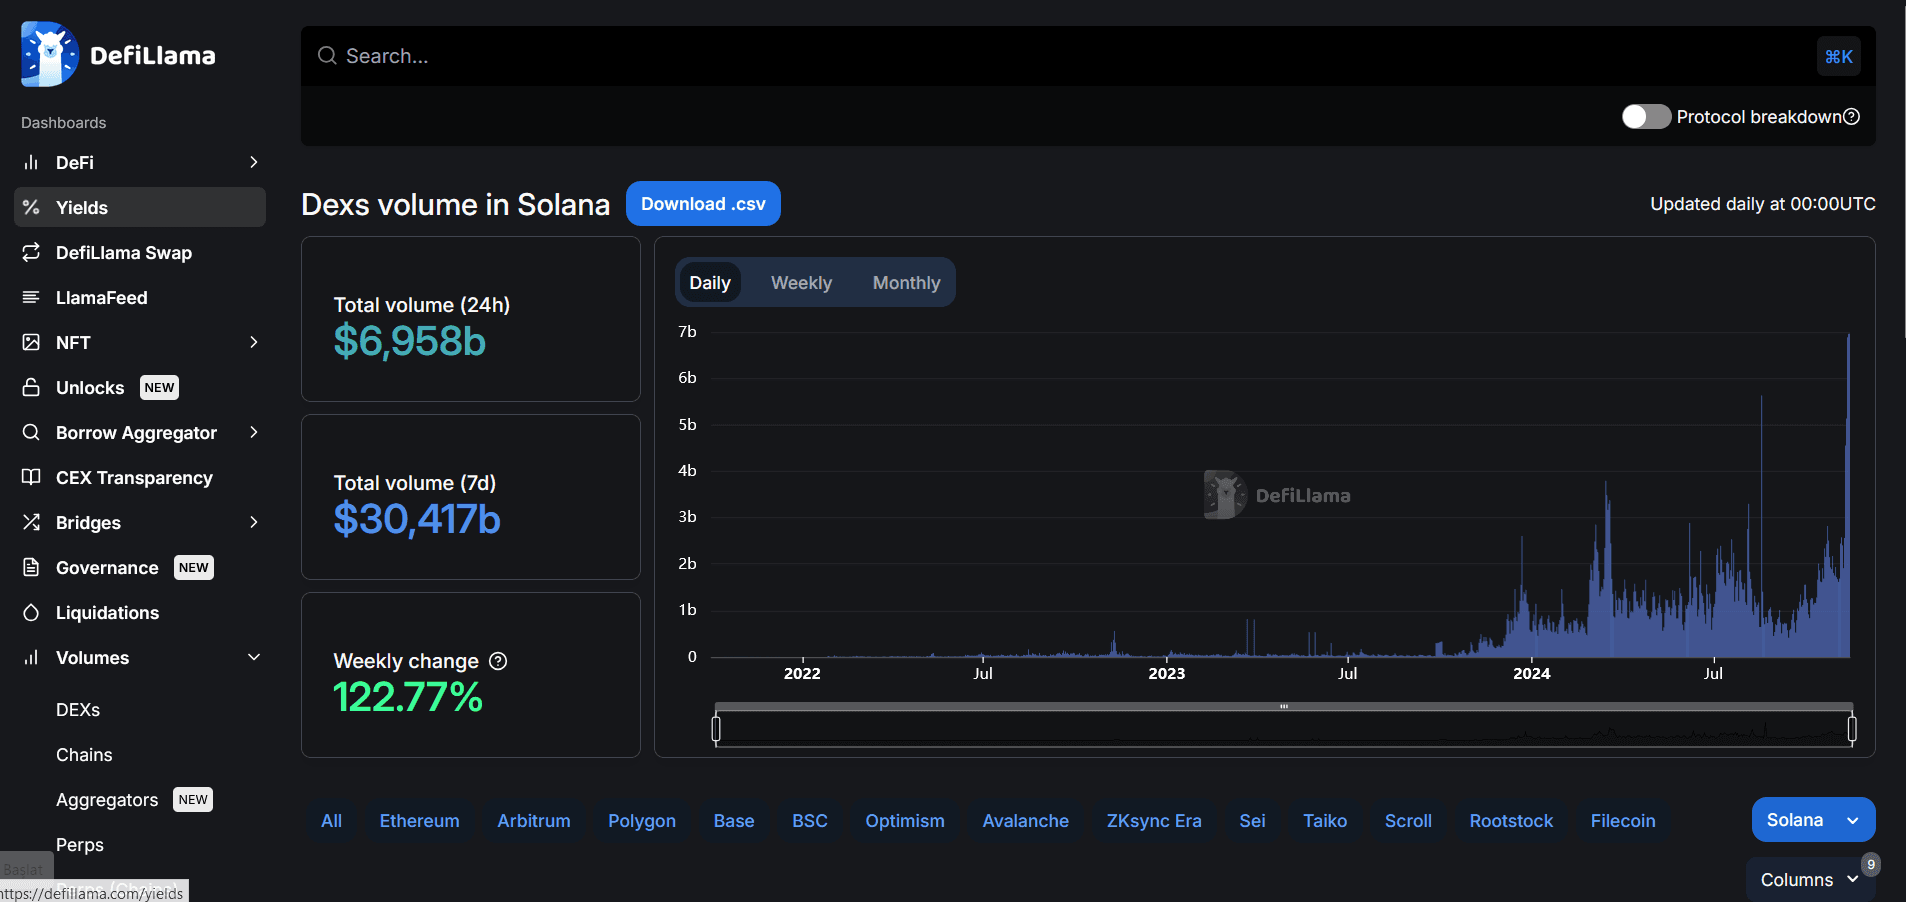Screen dimensions: 1906x902
Task: Click the Unlocks padlock icon
Action: [31, 387]
